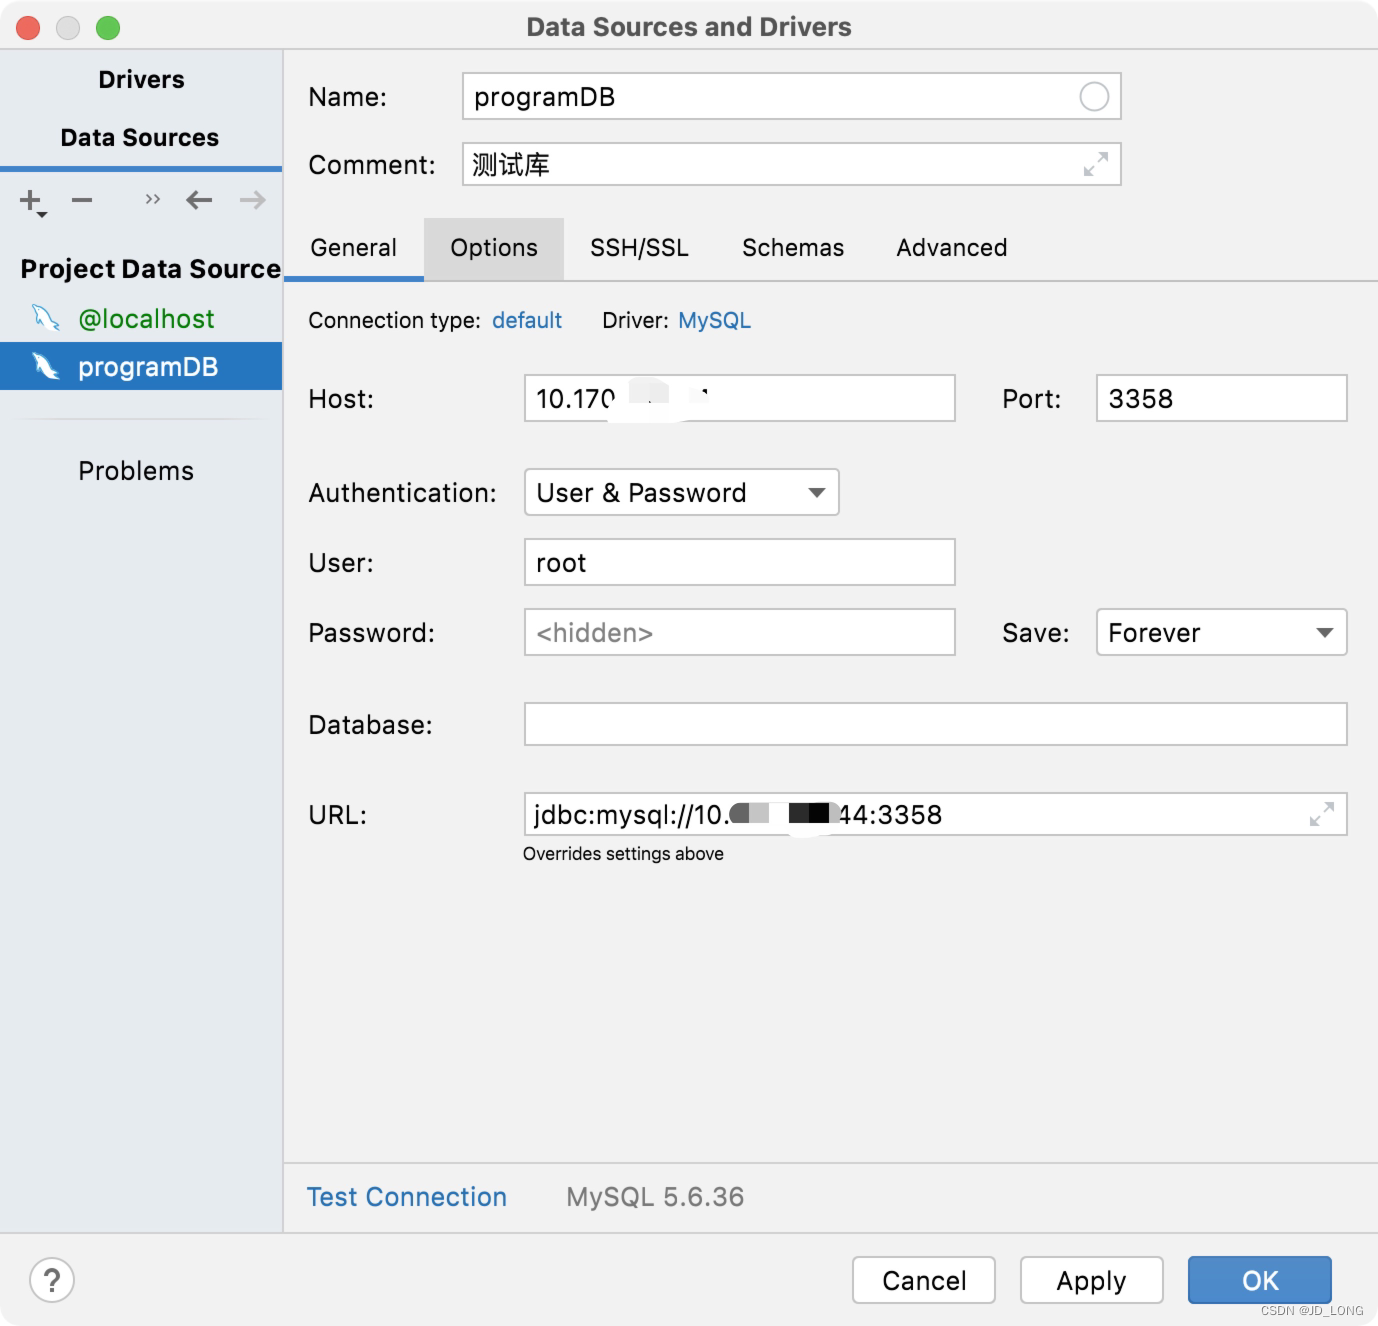Open the Drivers tab in sidebar
The width and height of the screenshot is (1378, 1326).
141,80
